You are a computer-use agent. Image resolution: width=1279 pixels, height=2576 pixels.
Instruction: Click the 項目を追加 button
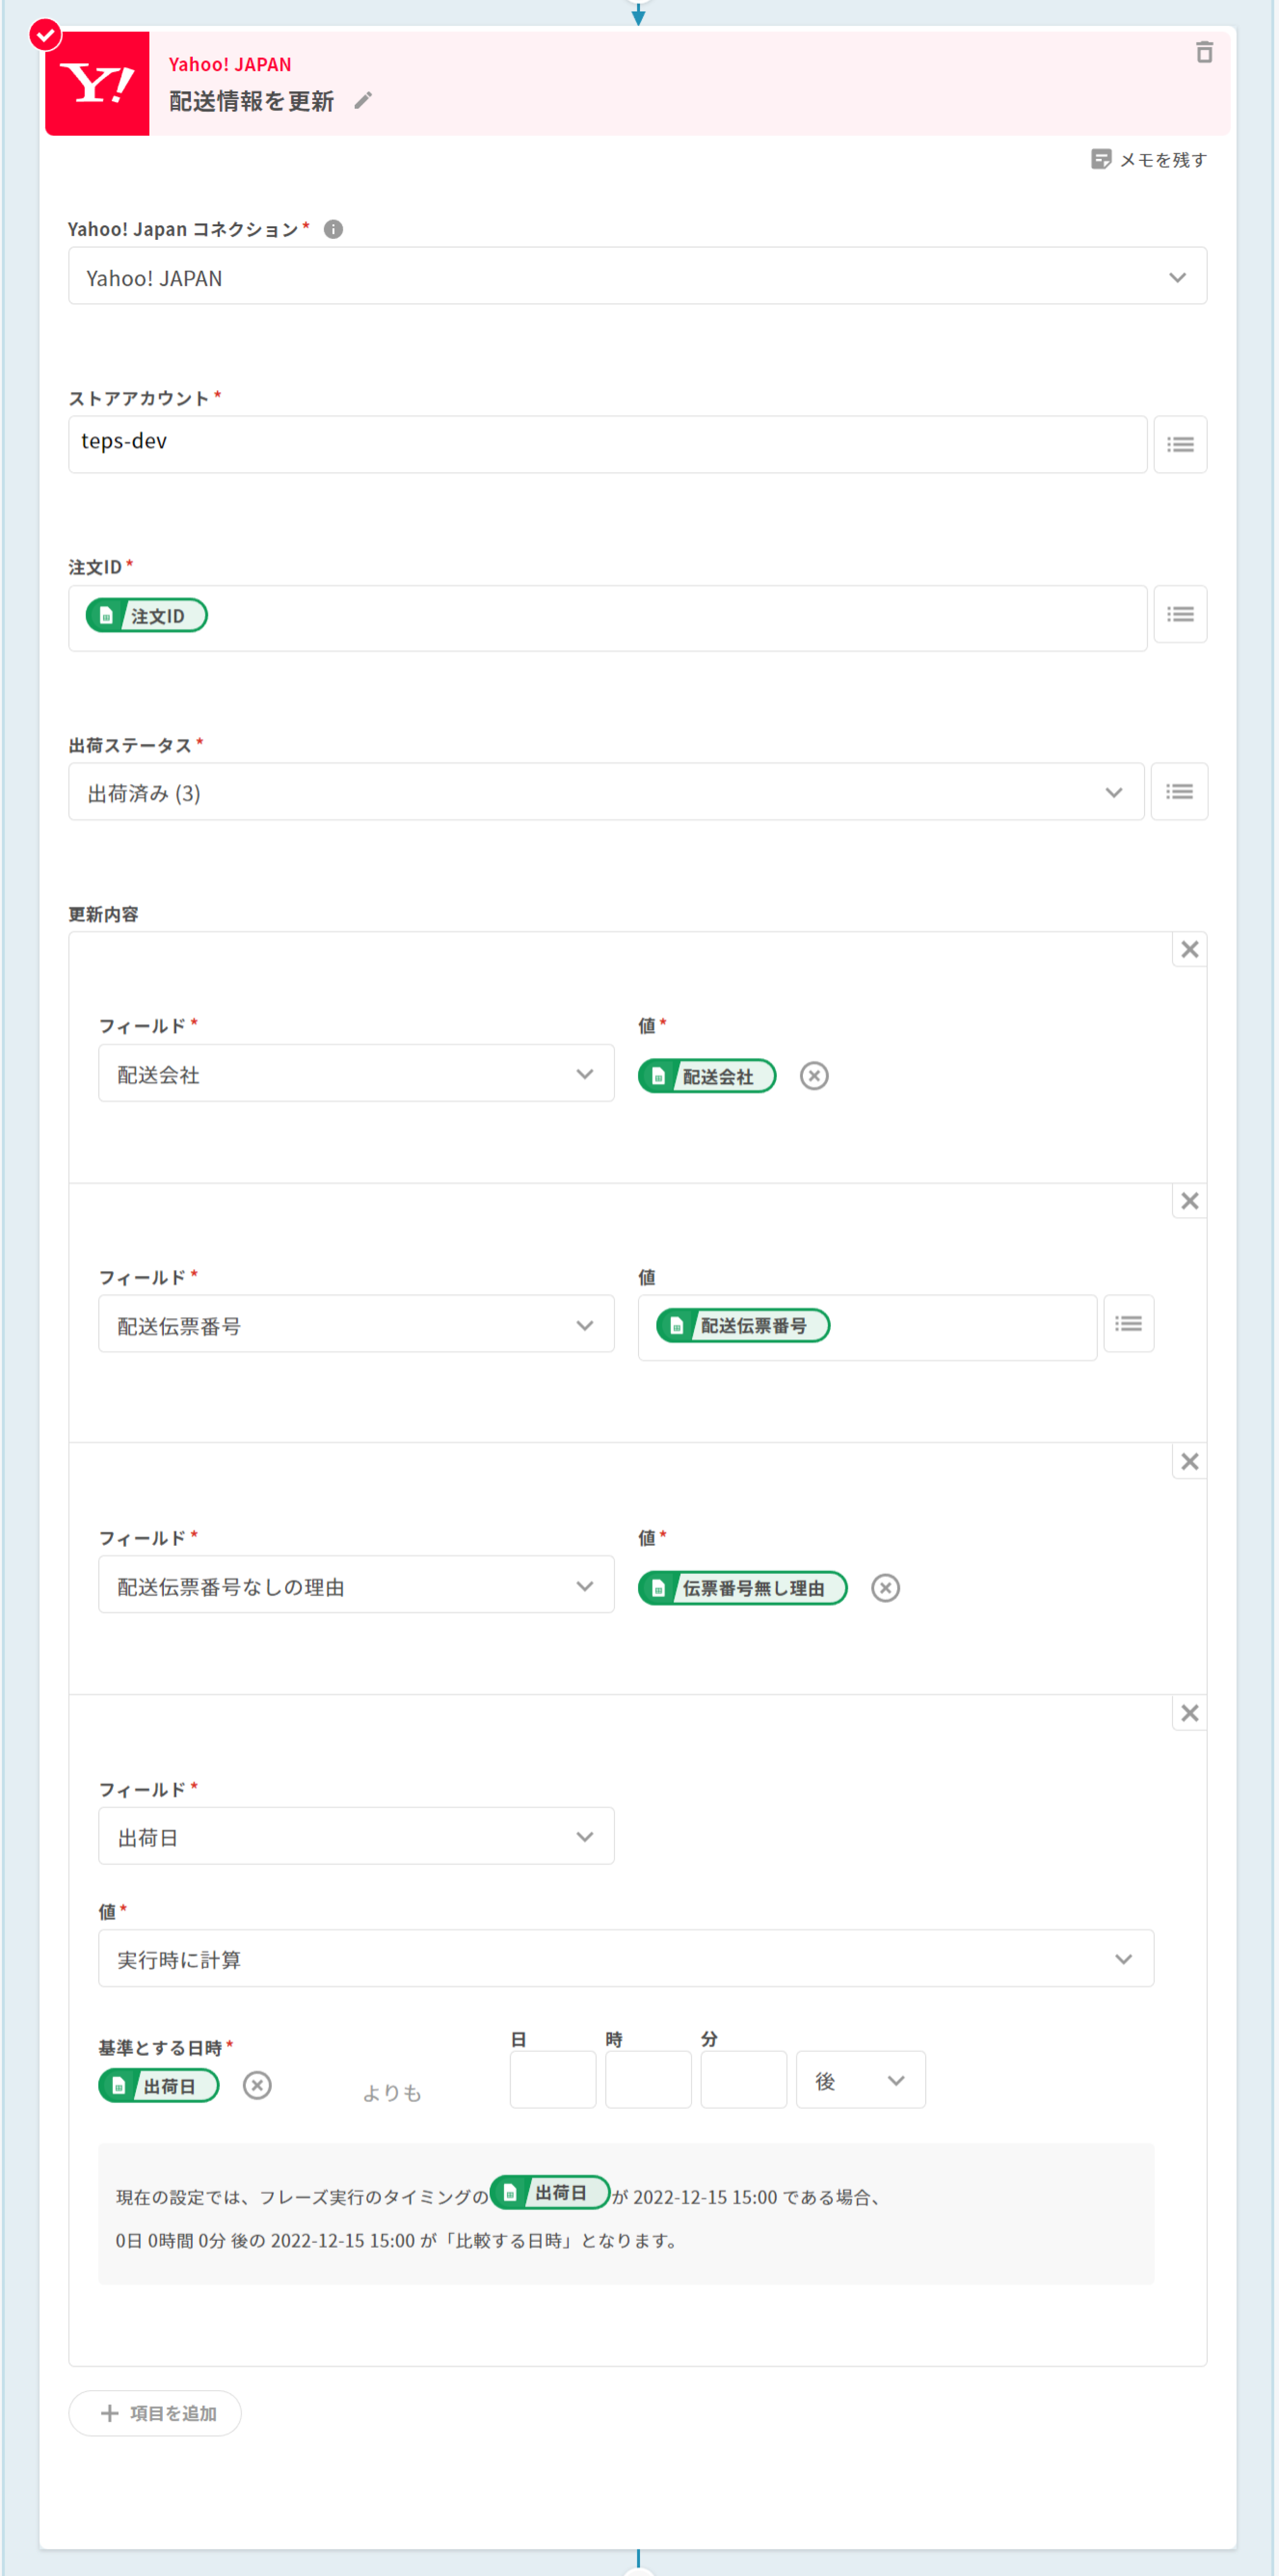pyautogui.click(x=156, y=2414)
